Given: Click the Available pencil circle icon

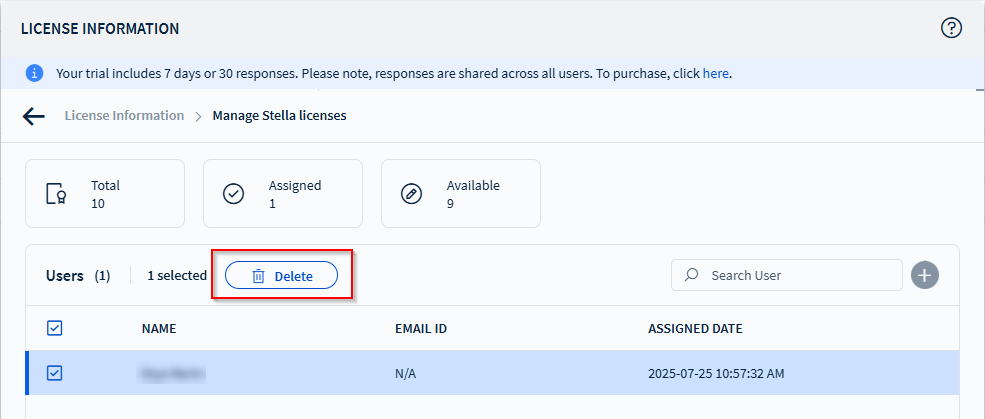Looking at the screenshot, I should point(411,194).
